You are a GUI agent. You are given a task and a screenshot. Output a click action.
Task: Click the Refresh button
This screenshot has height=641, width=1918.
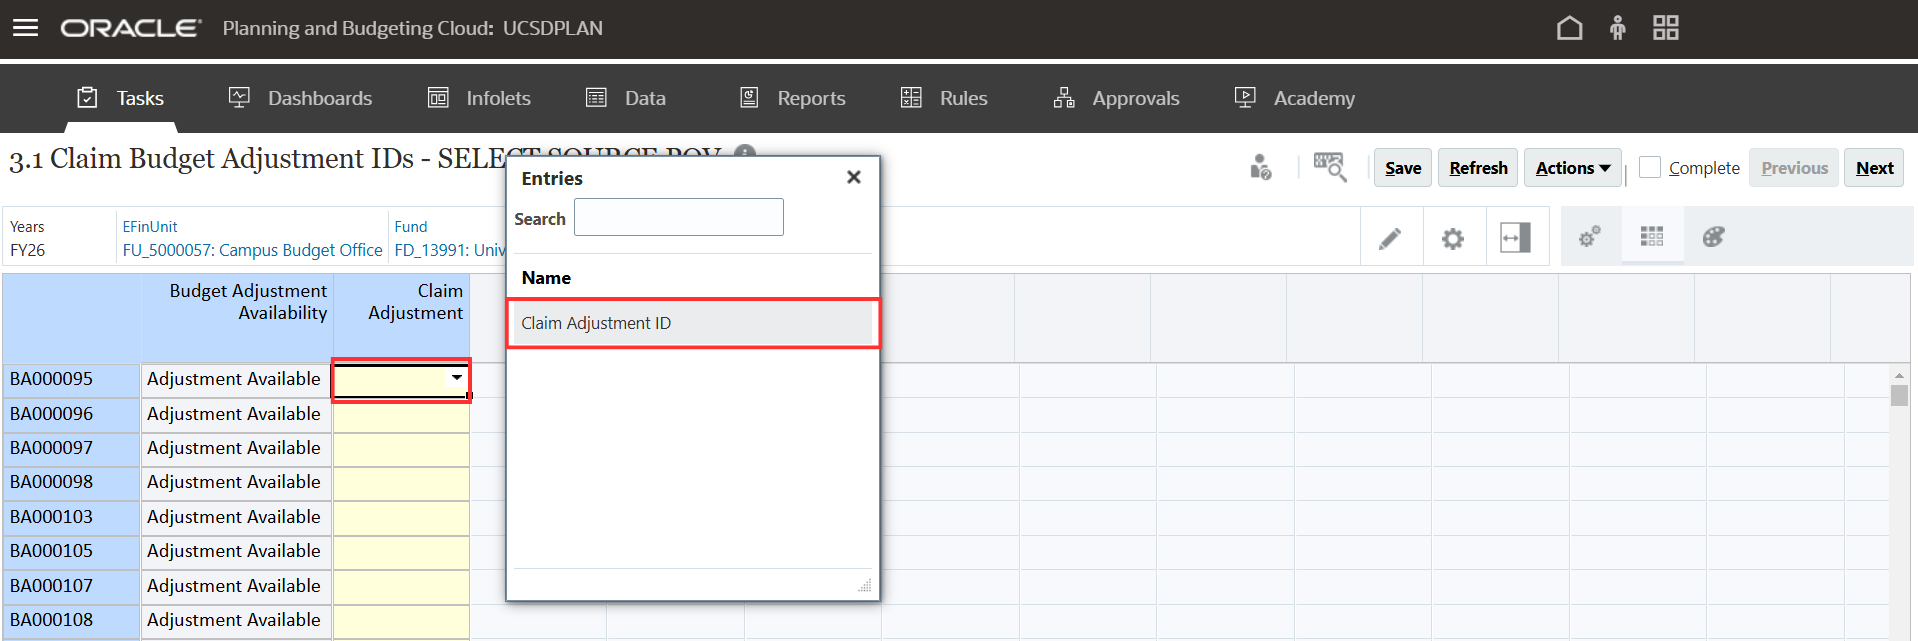click(x=1478, y=168)
